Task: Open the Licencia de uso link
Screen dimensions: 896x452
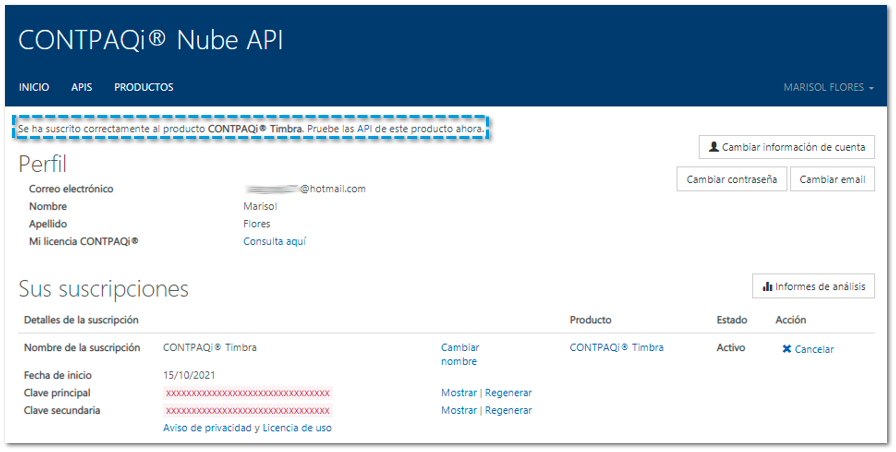Action: coord(297,428)
